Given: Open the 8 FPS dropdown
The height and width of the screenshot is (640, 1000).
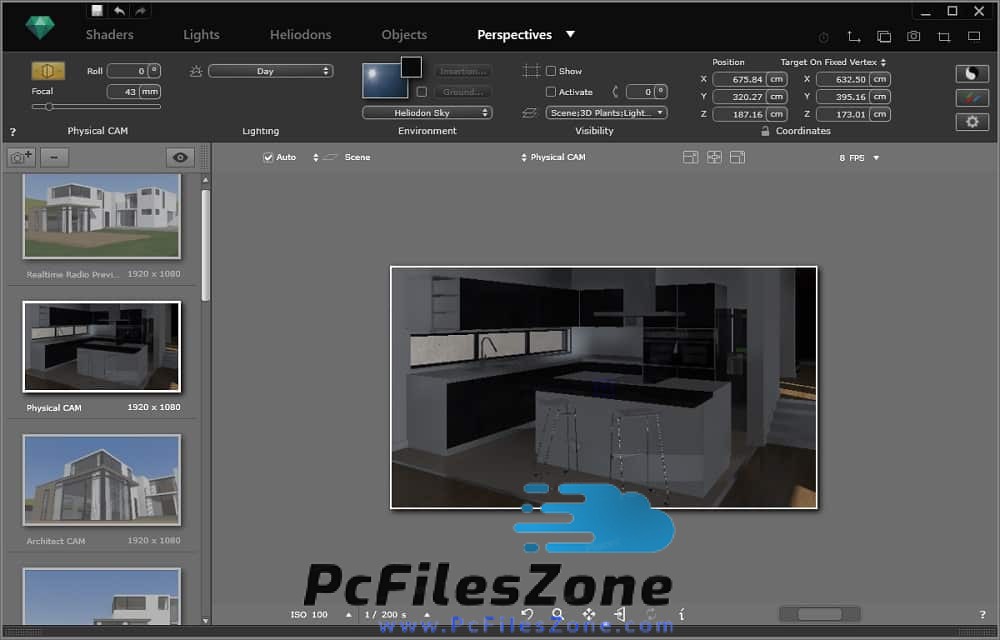Looking at the screenshot, I should point(860,158).
